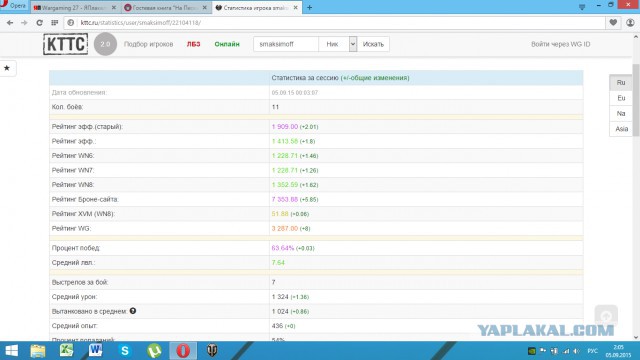Viewport: 640px width, 360px height.
Task: Select the Na region tab
Action: click(x=621, y=113)
